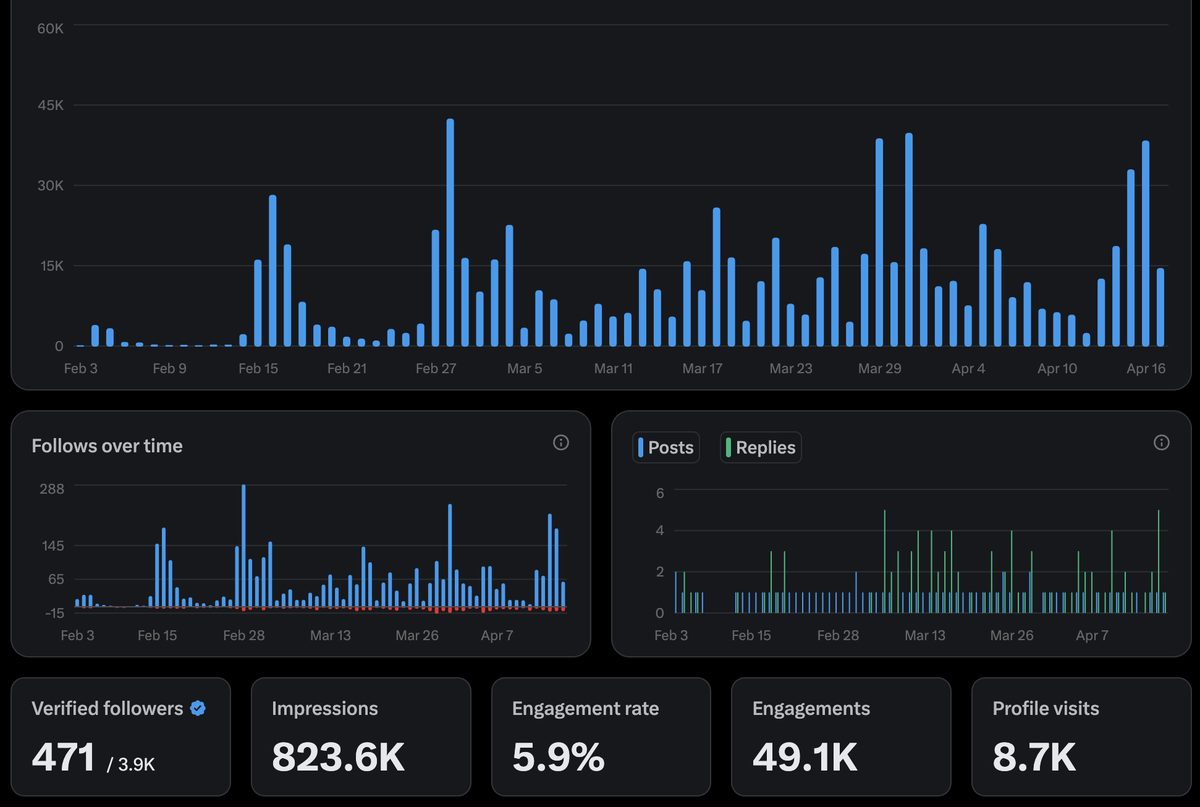1200x807 pixels.
Task: Click the 471 verified followers value
Action: [63, 757]
